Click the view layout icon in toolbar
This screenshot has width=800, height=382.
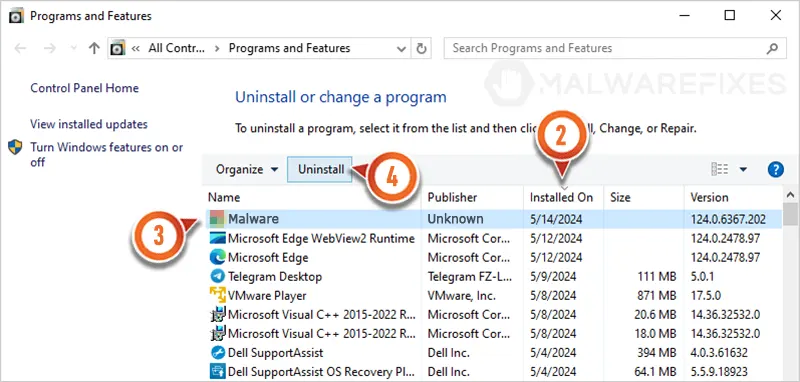coord(719,169)
